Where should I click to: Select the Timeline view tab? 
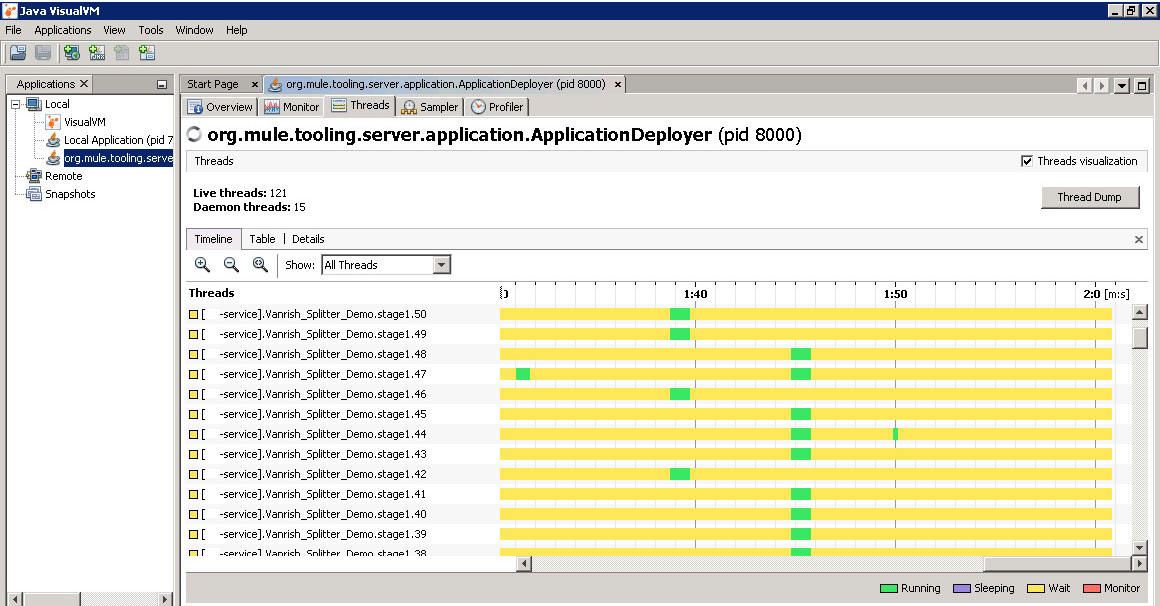coord(213,239)
